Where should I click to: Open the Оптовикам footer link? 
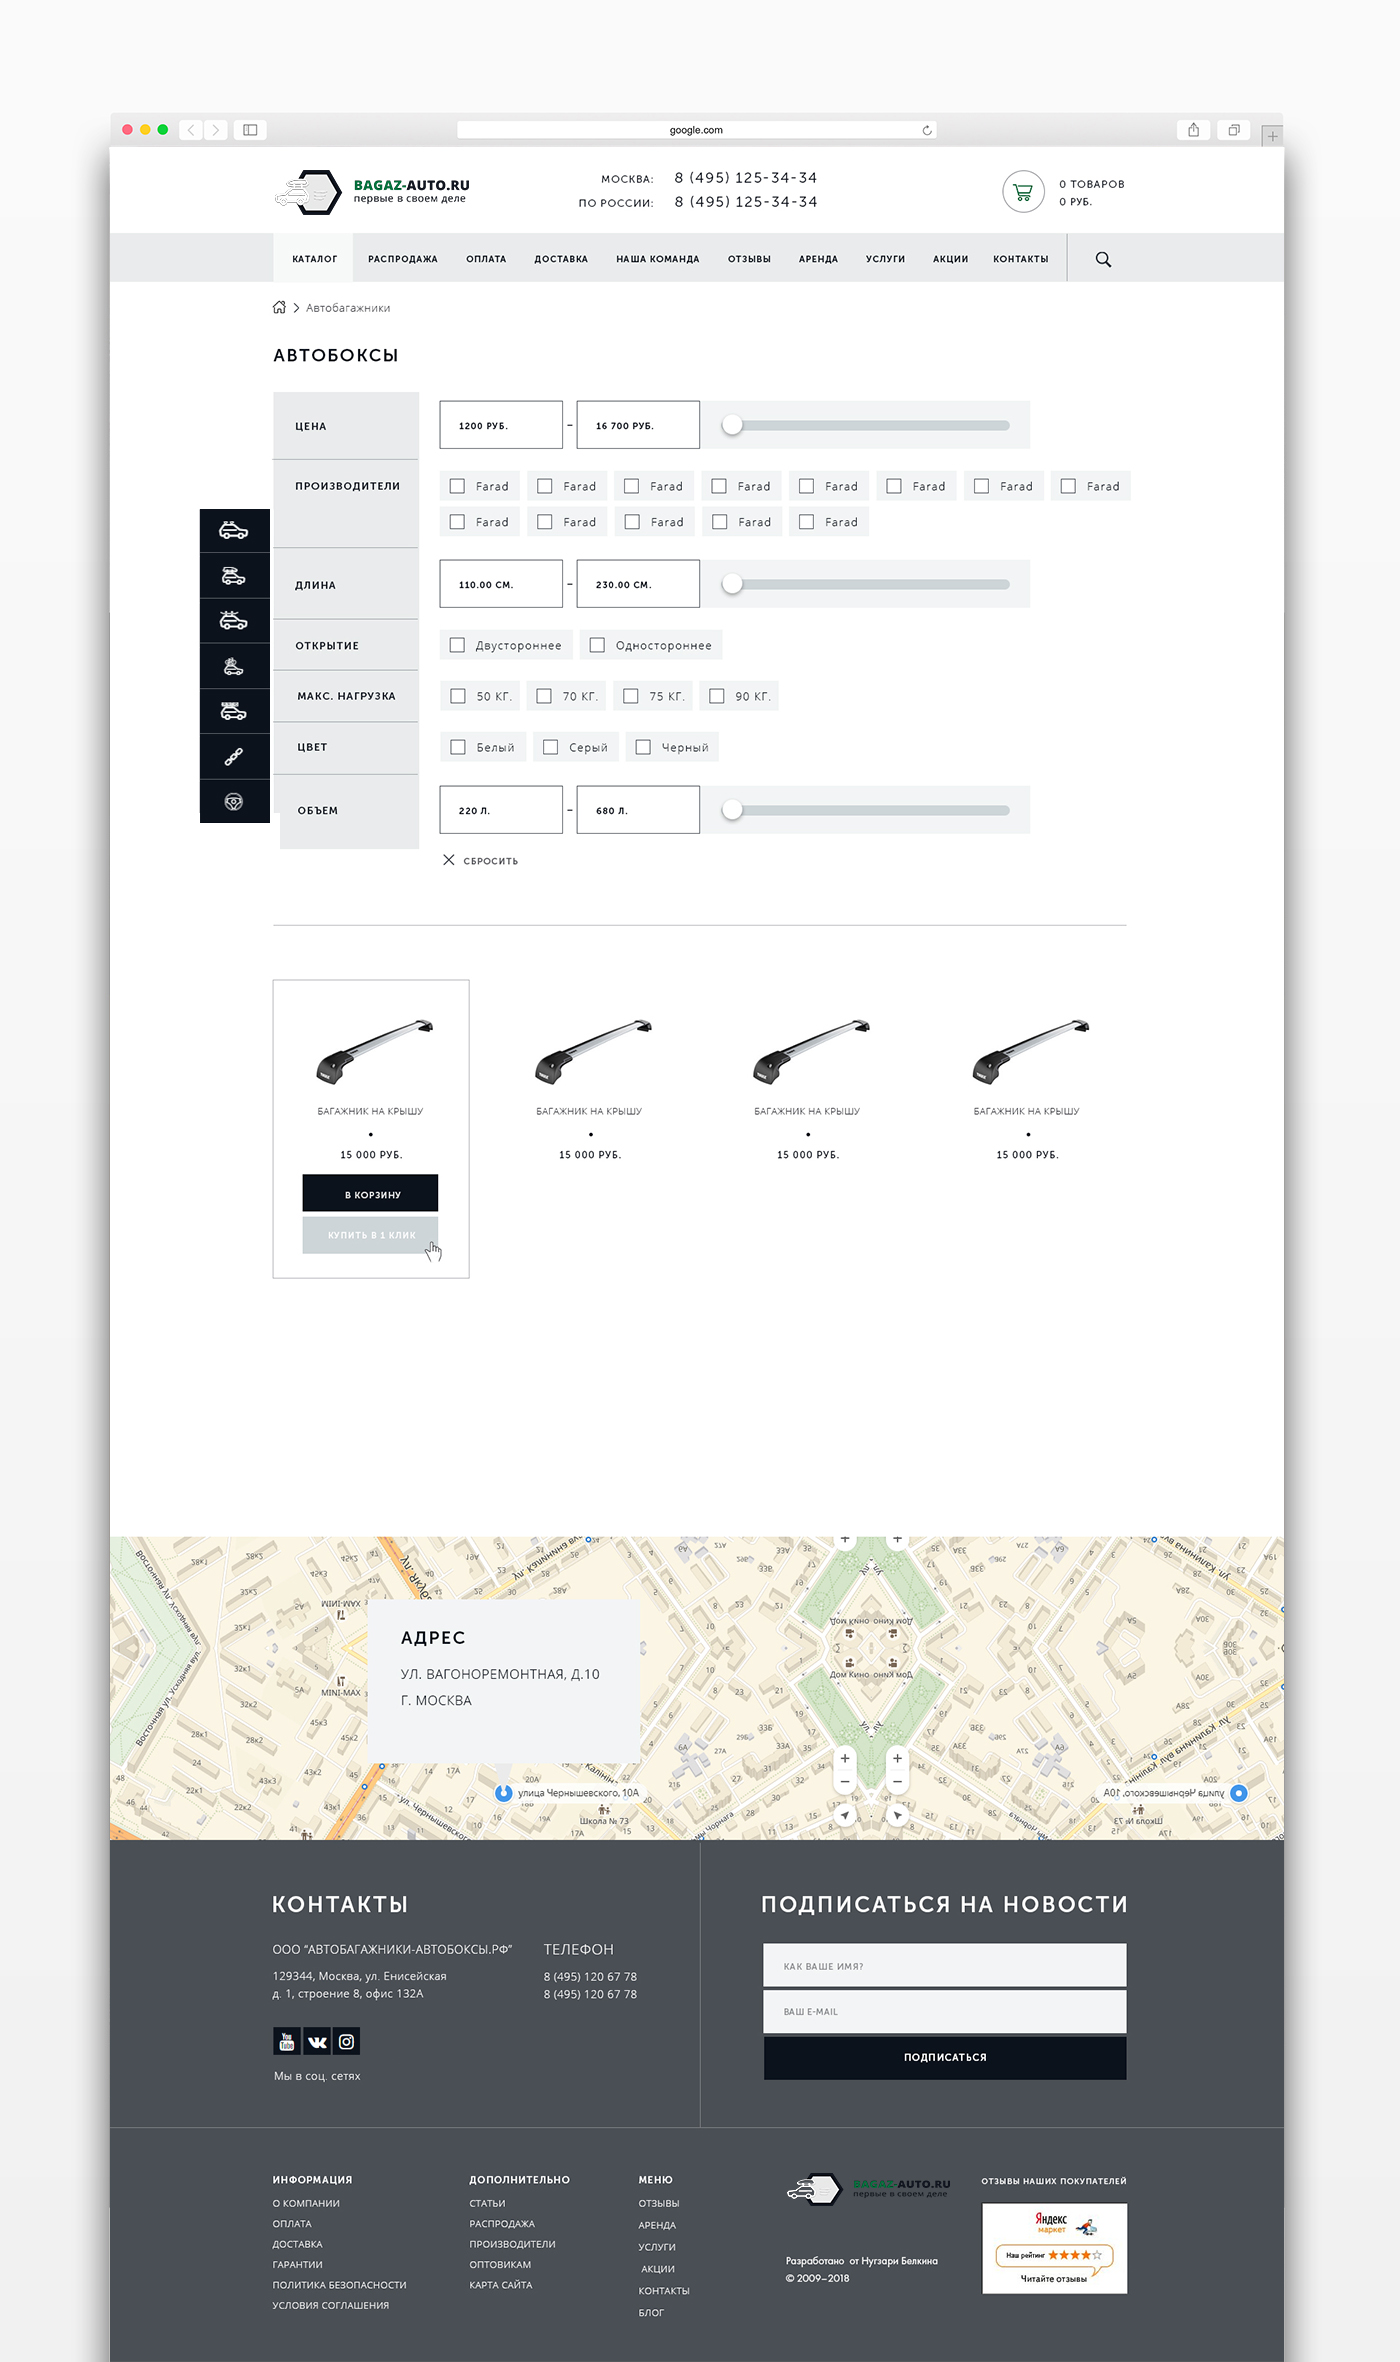[x=500, y=2265]
